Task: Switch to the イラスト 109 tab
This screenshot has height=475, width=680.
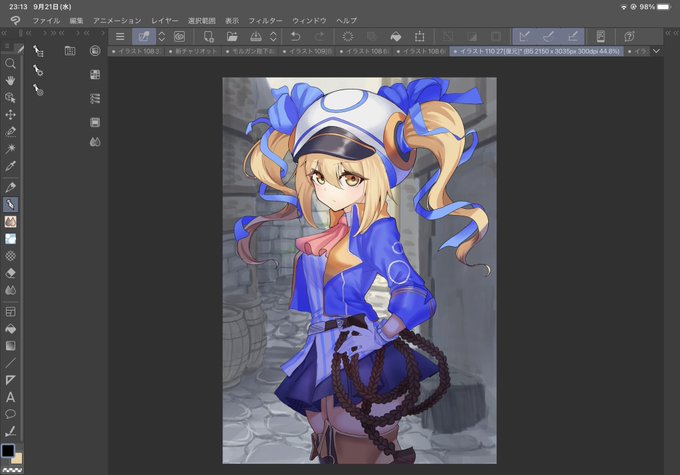Action: [x=307, y=51]
